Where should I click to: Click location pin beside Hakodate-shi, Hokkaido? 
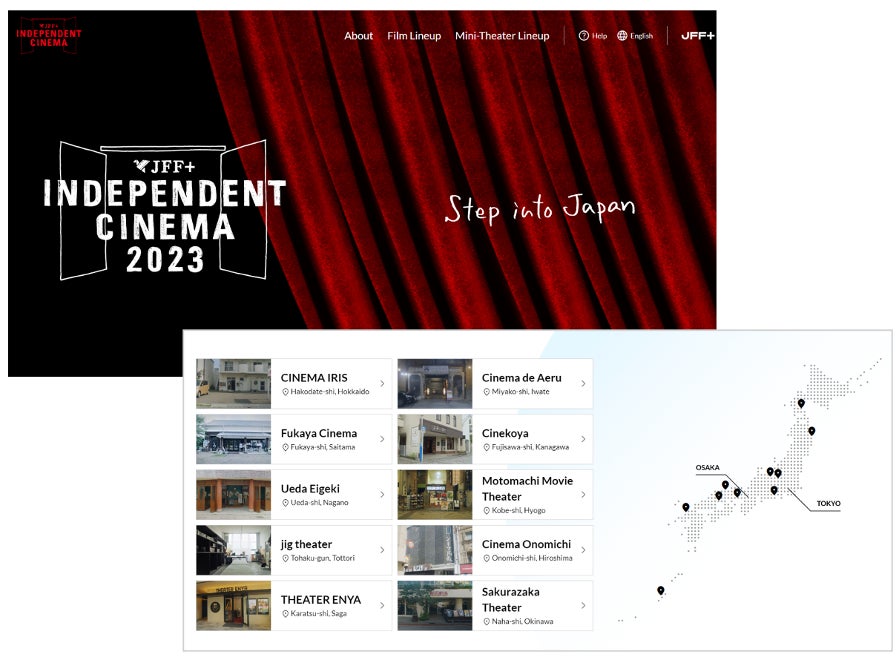point(285,391)
